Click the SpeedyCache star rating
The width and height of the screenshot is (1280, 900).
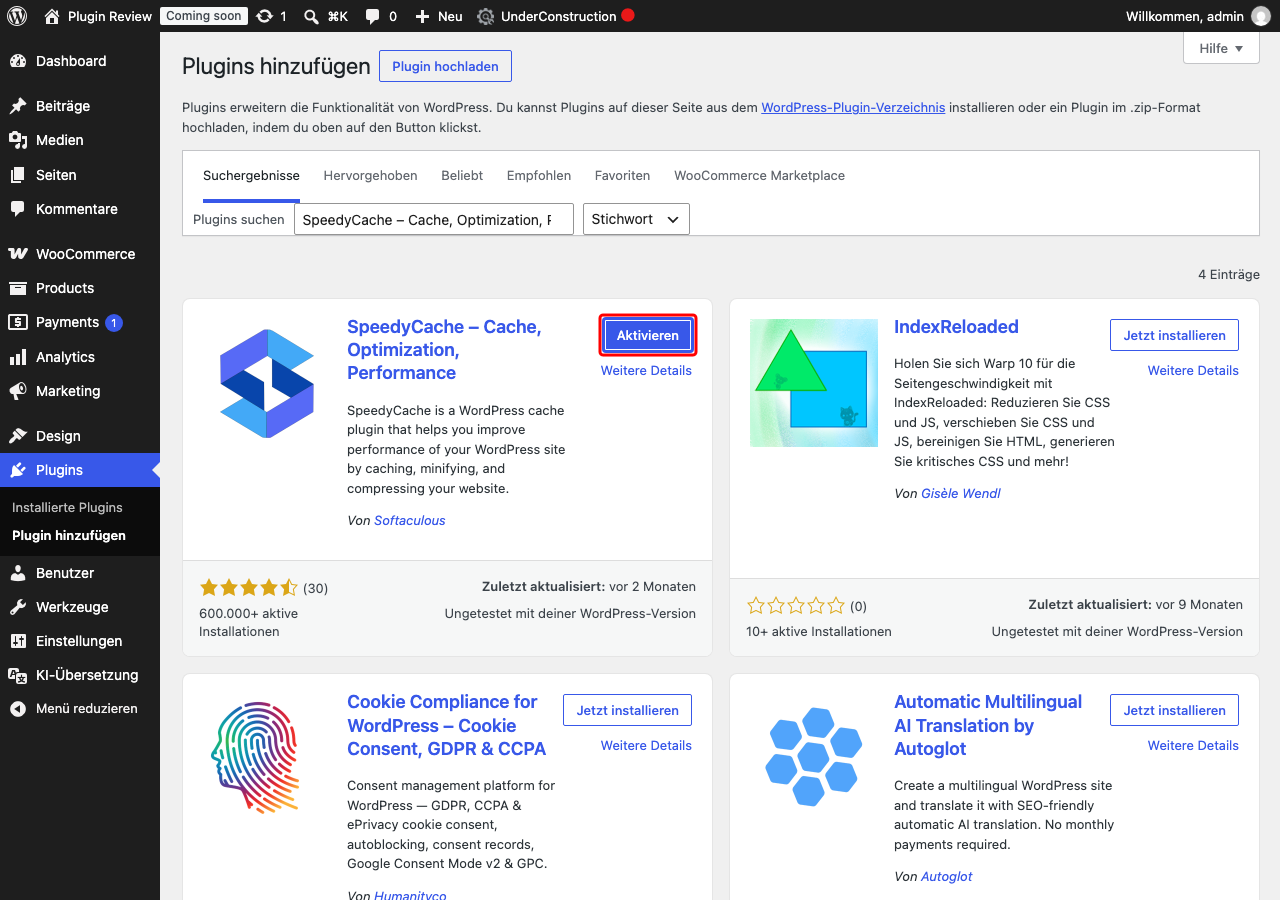click(x=249, y=588)
